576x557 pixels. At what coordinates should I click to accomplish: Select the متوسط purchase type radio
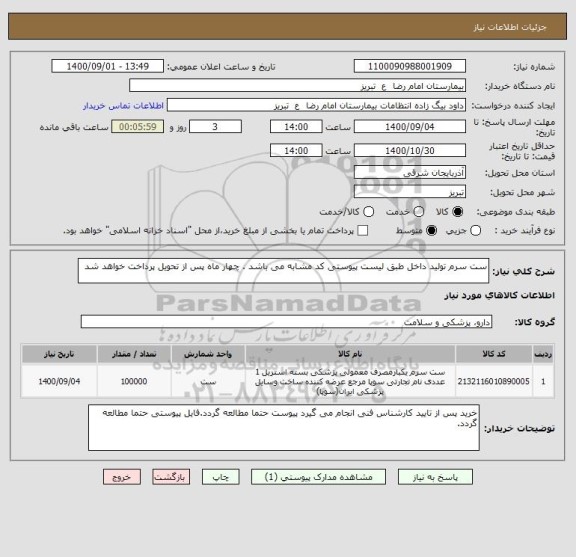tap(431, 231)
